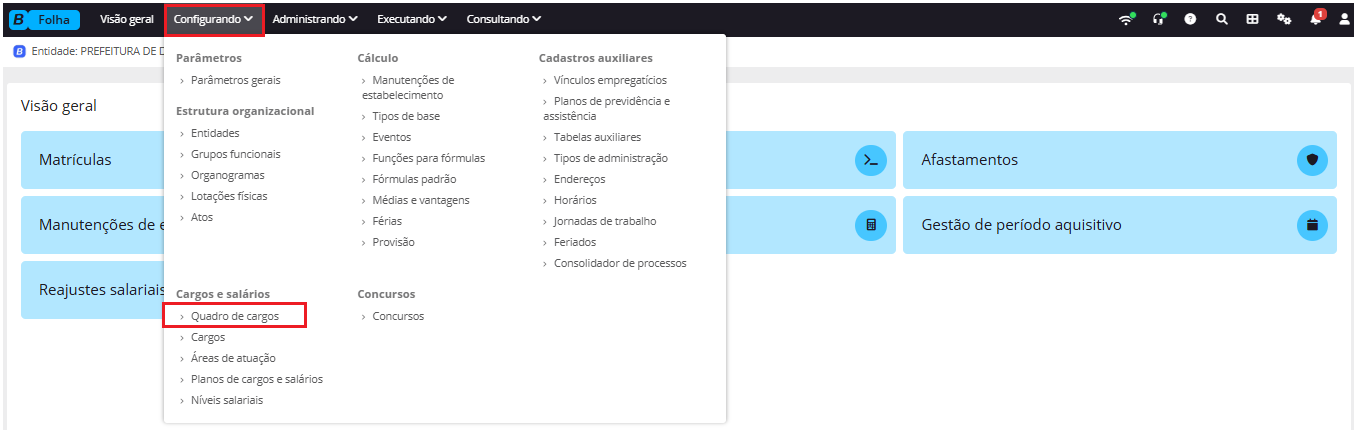
Task: Select Quadro de cargos menu entry
Action: (235, 316)
